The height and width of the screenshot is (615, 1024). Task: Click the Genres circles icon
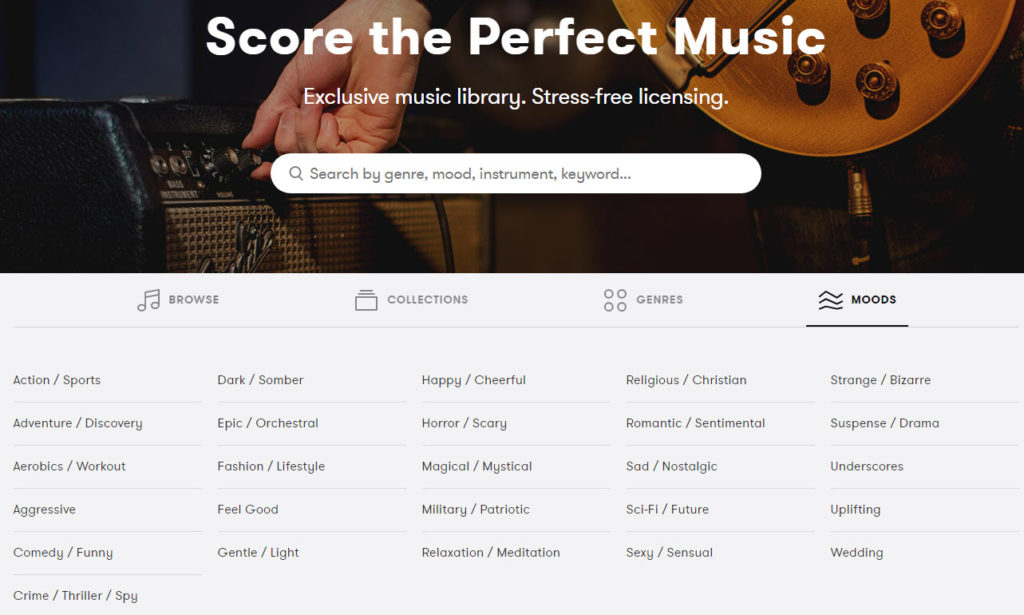pyautogui.click(x=613, y=299)
